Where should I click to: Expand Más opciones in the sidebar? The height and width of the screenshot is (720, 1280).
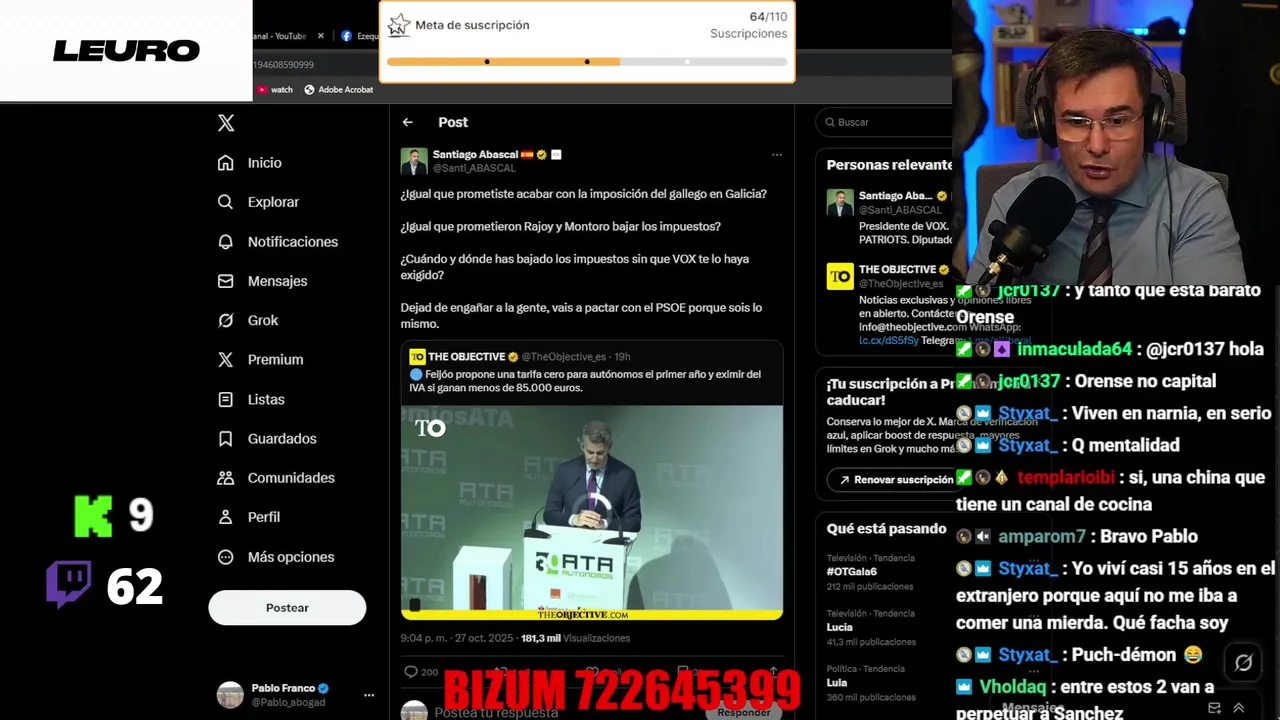pos(276,557)
